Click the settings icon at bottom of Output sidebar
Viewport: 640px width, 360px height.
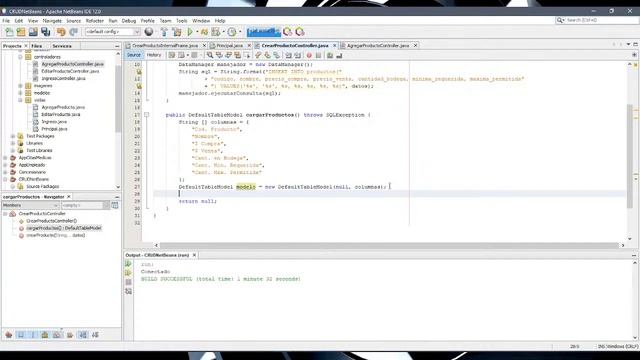129,291
